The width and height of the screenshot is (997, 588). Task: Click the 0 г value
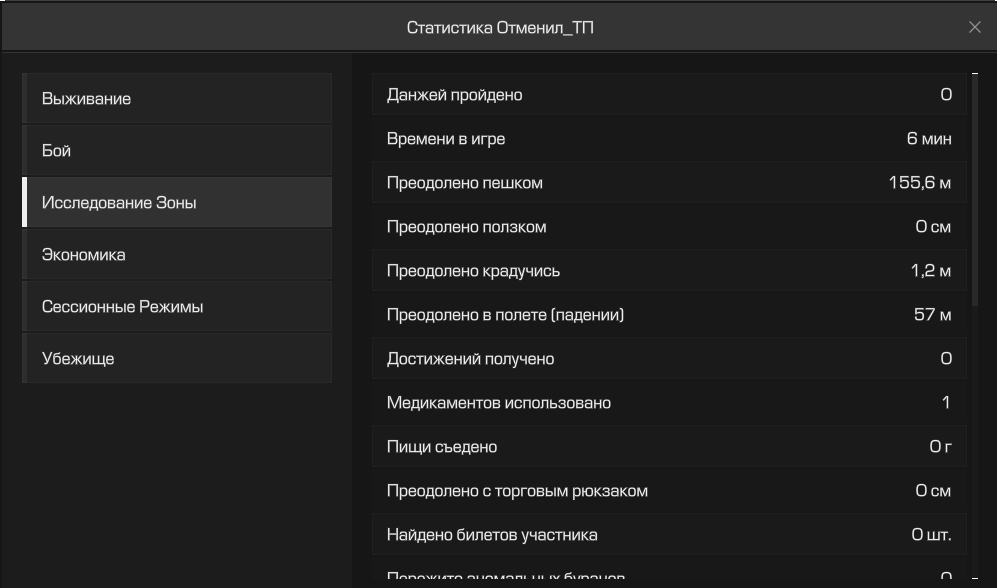940,447
